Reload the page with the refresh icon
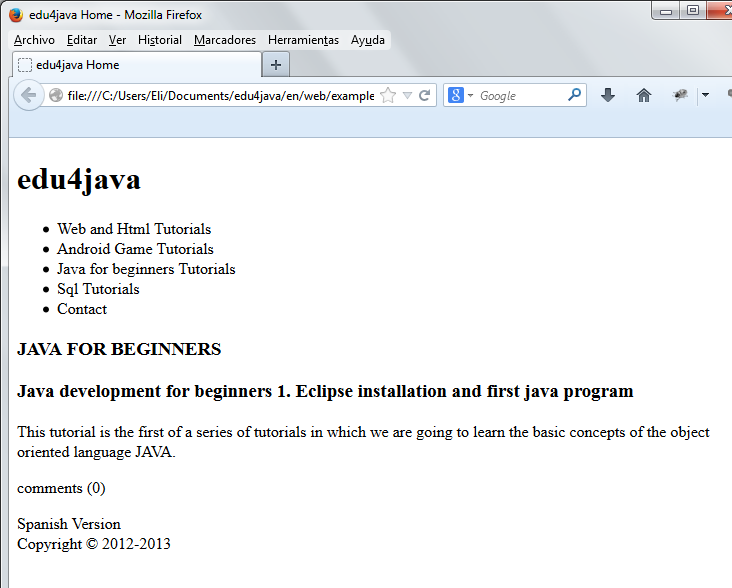Image resolution: width=732 pixels, height=588 pixels. click(x=424, y=96)
